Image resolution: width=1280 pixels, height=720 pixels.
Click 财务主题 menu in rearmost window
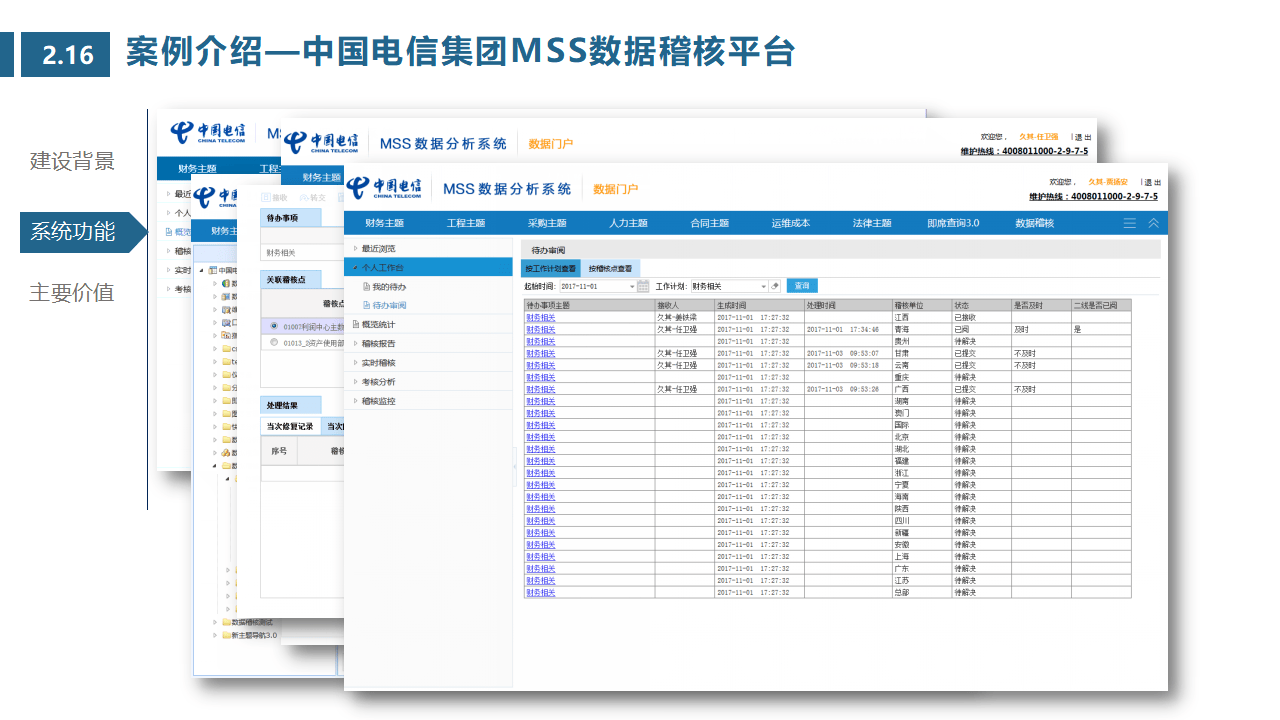(198, 169)
